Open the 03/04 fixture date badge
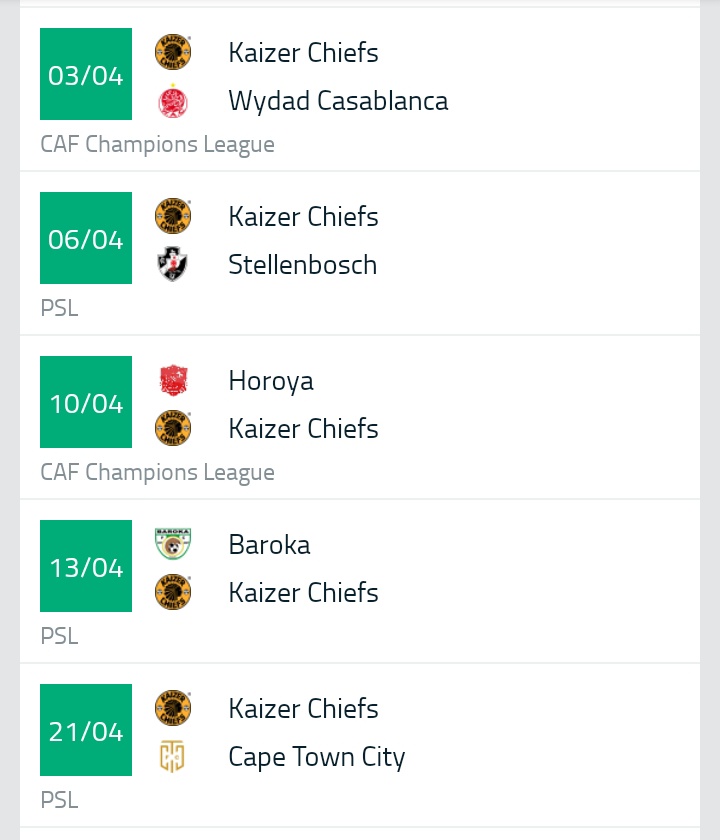 (x=86, y=75)
